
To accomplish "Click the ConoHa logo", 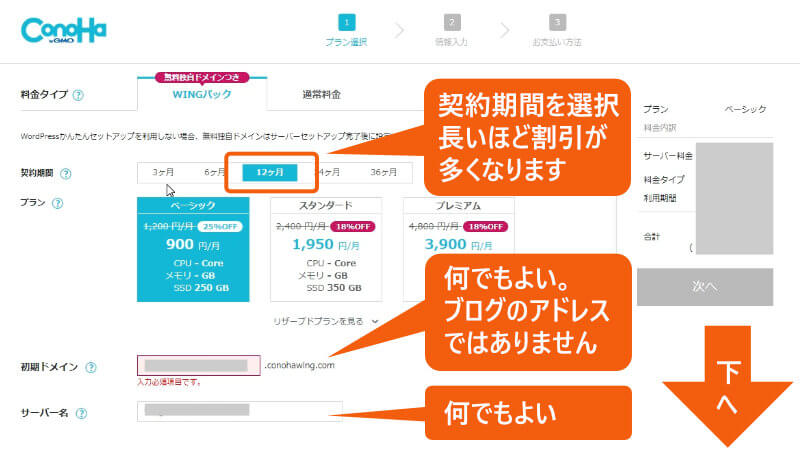I will 64,31.
